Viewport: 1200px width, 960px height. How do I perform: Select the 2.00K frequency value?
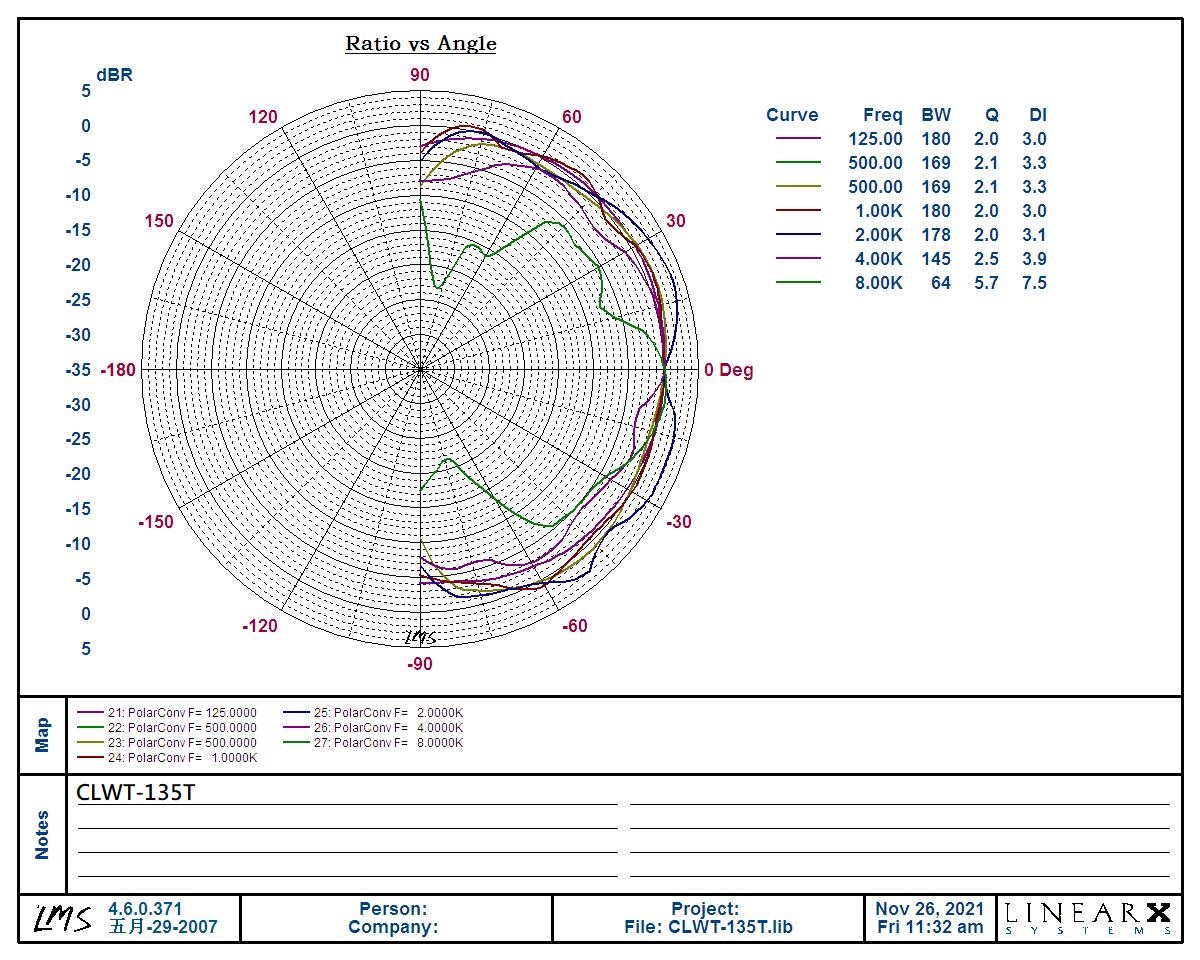pyautogui.click(x=877, y=235)
